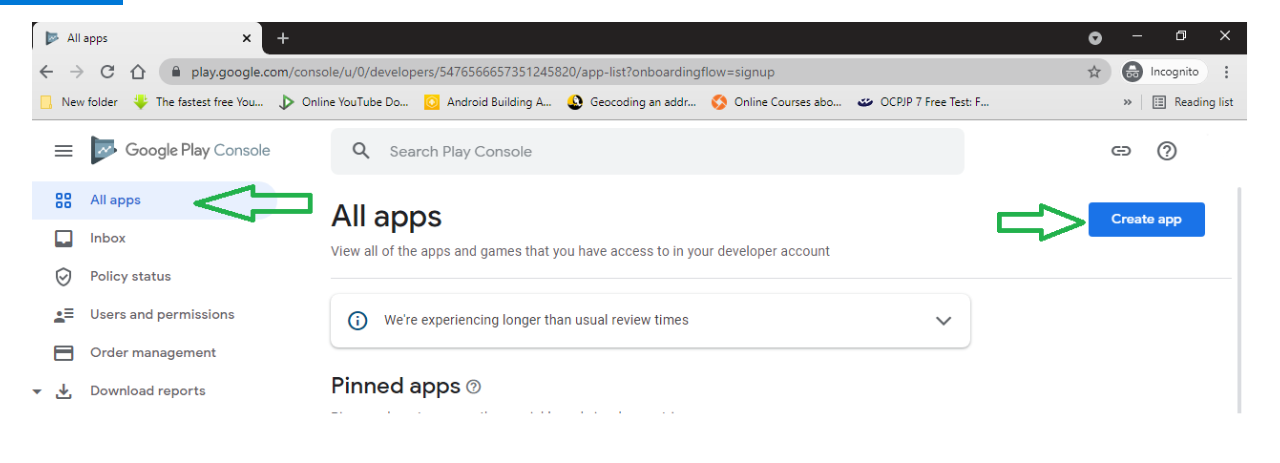Open The fastest free You... bookmark
1280x463 pixels.
coord(199,102)
